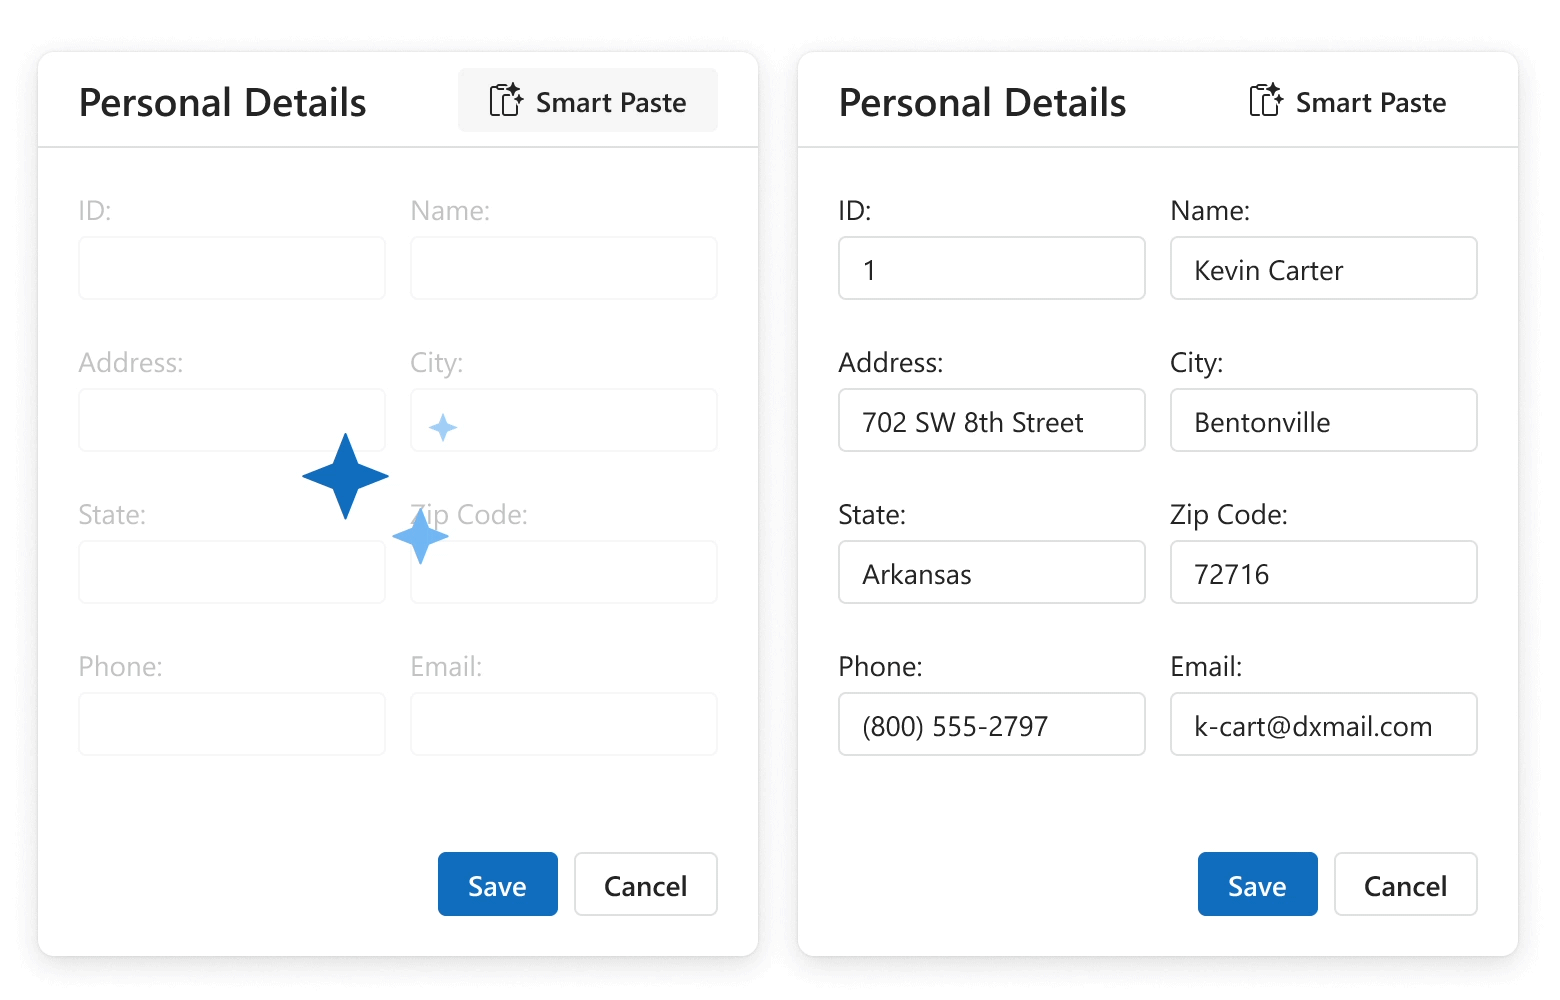Save the empty Personal Details form
1560x1000 pixels.
(497, 884)
